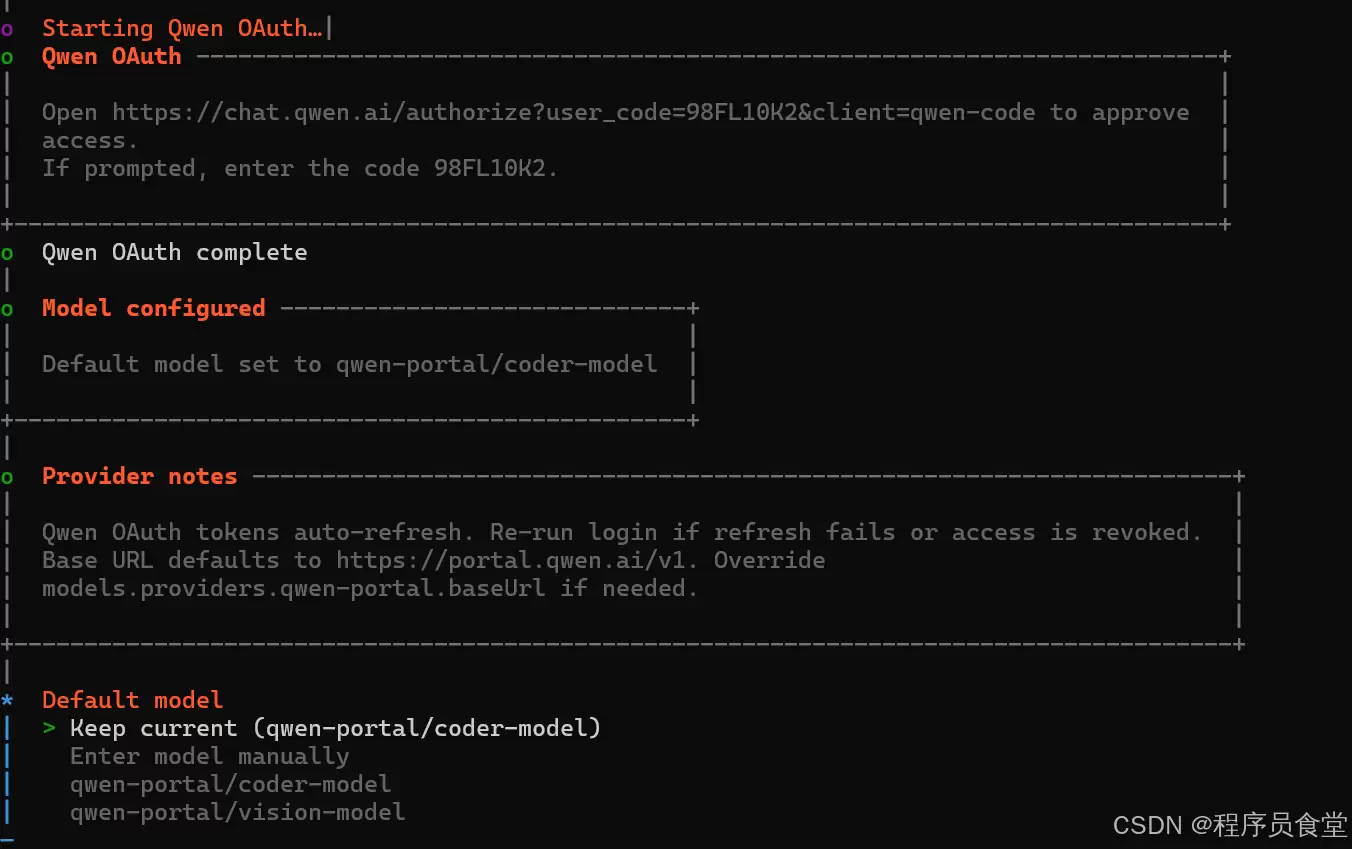Click the text cursor after Starting Qwen OAuth…
The width and height of the screenshot is (1352, 849).
pos(329,28)
